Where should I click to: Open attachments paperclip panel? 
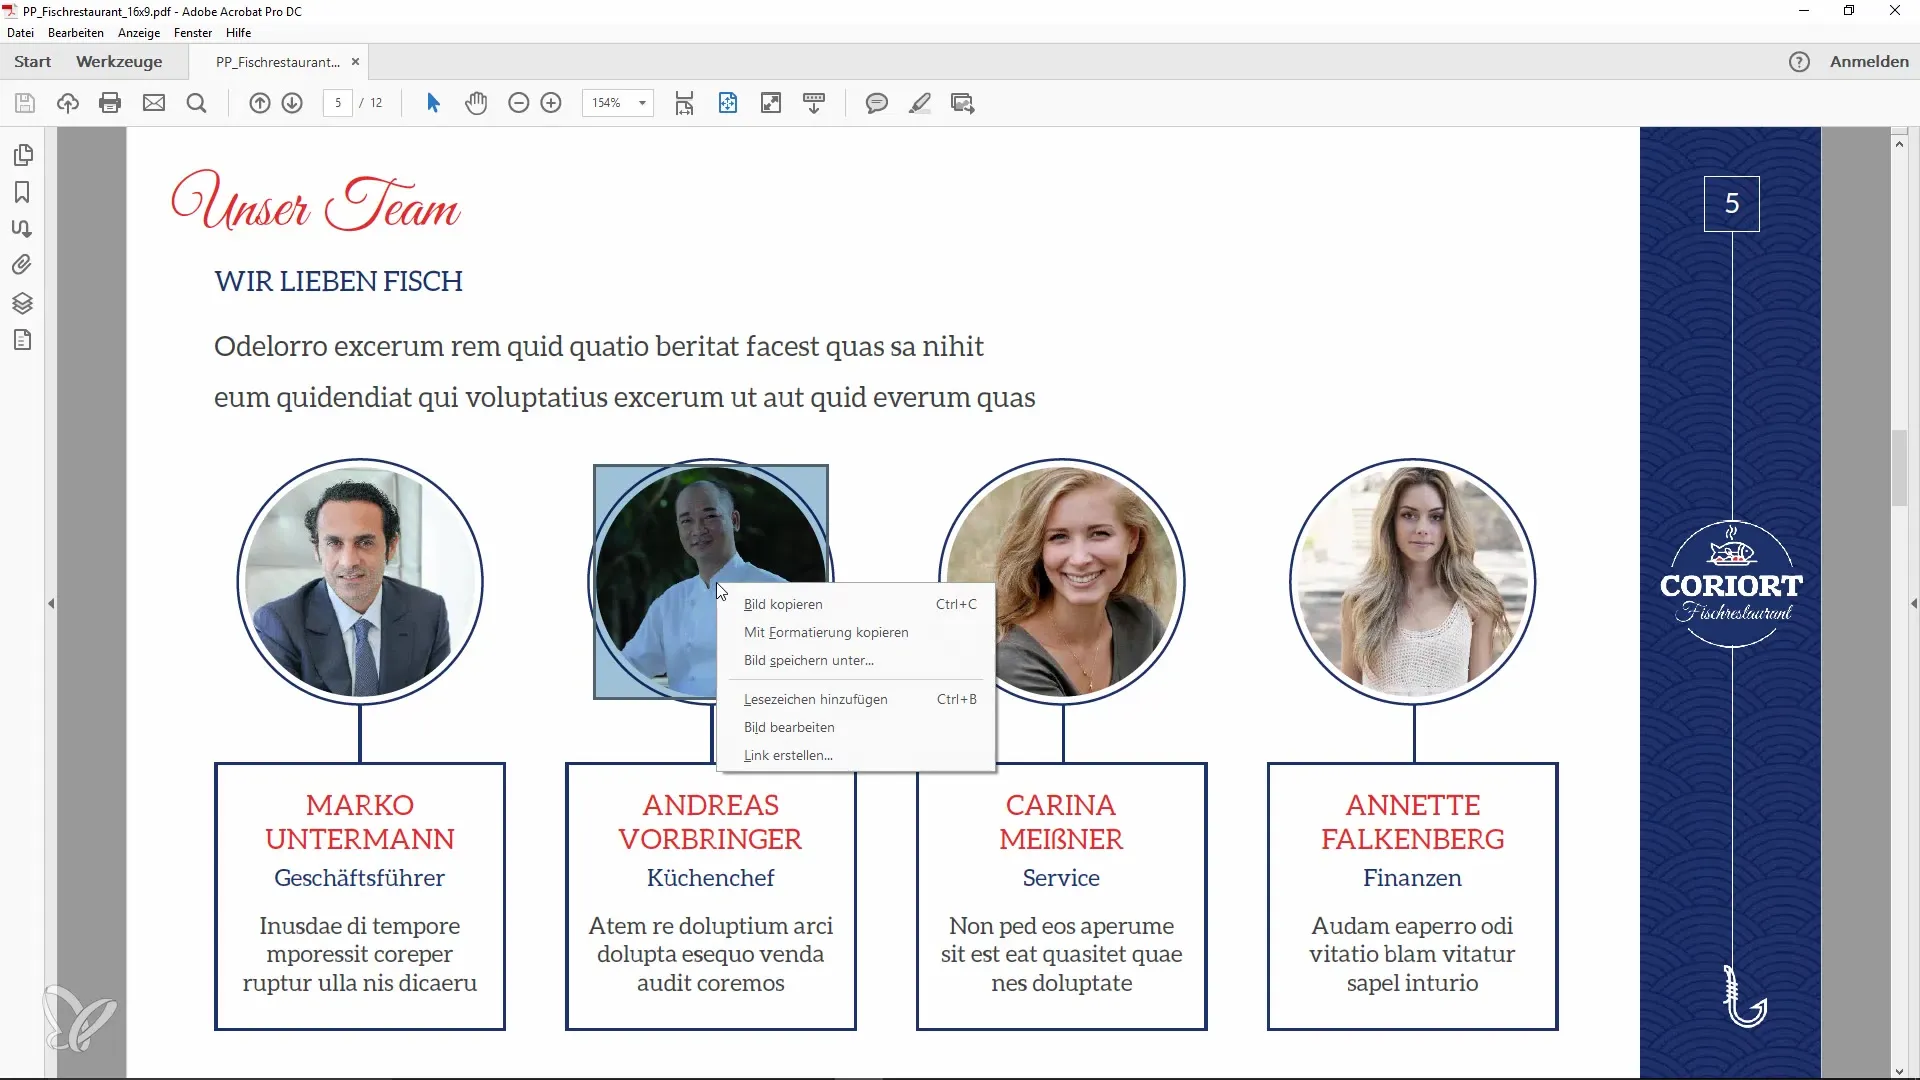click(x=22, y=265)
